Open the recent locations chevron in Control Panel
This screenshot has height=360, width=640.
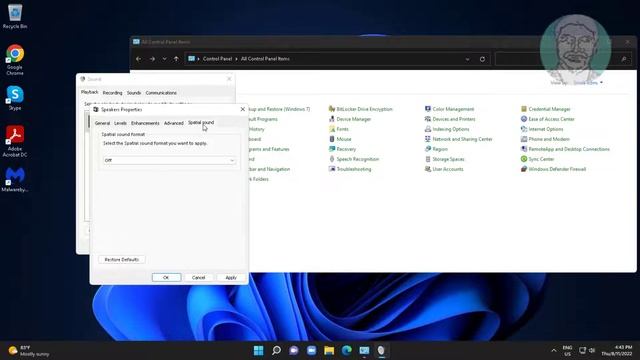tap(164, 59)
